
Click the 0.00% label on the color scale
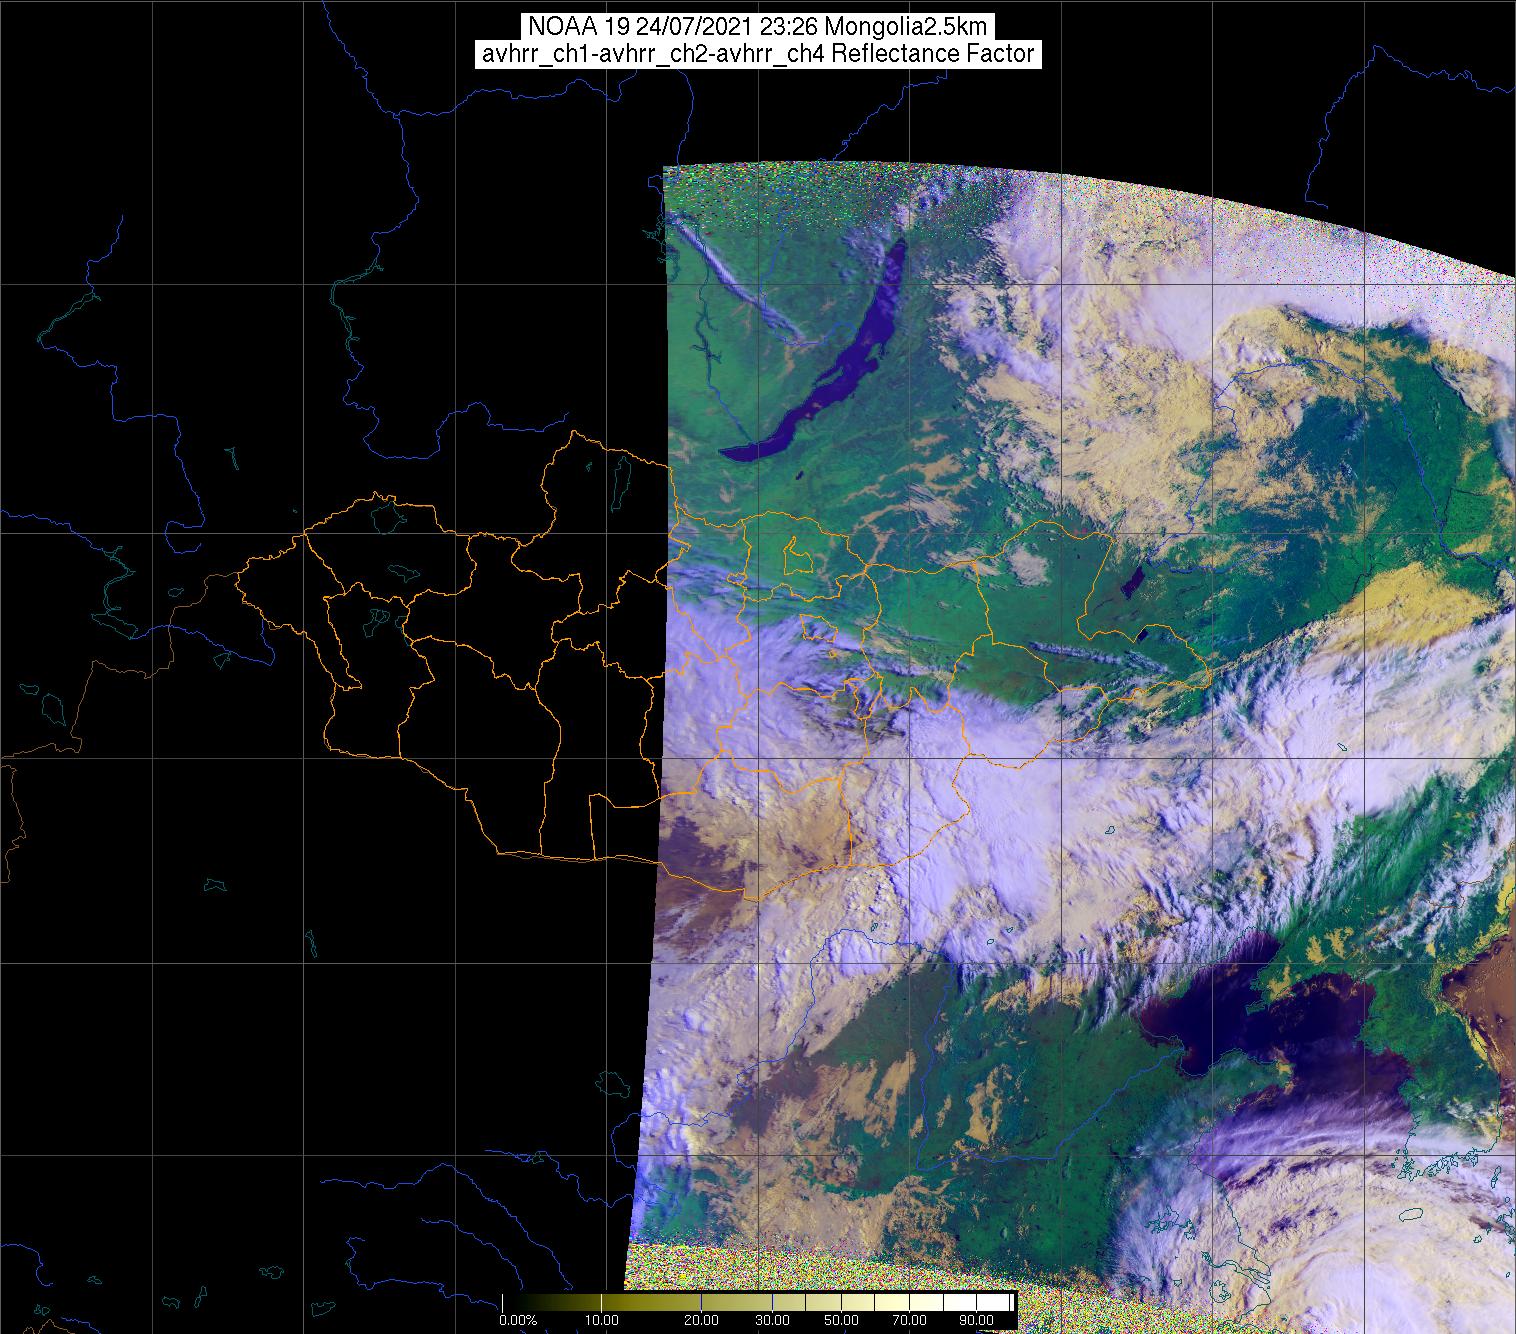(518, 1322)
